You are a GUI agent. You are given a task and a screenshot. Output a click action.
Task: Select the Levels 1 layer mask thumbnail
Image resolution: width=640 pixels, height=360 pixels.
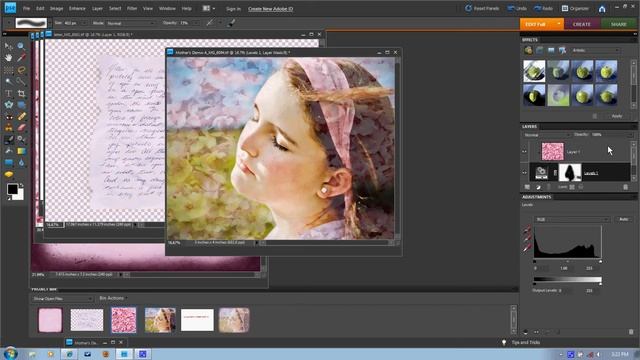tap(570, 173)
